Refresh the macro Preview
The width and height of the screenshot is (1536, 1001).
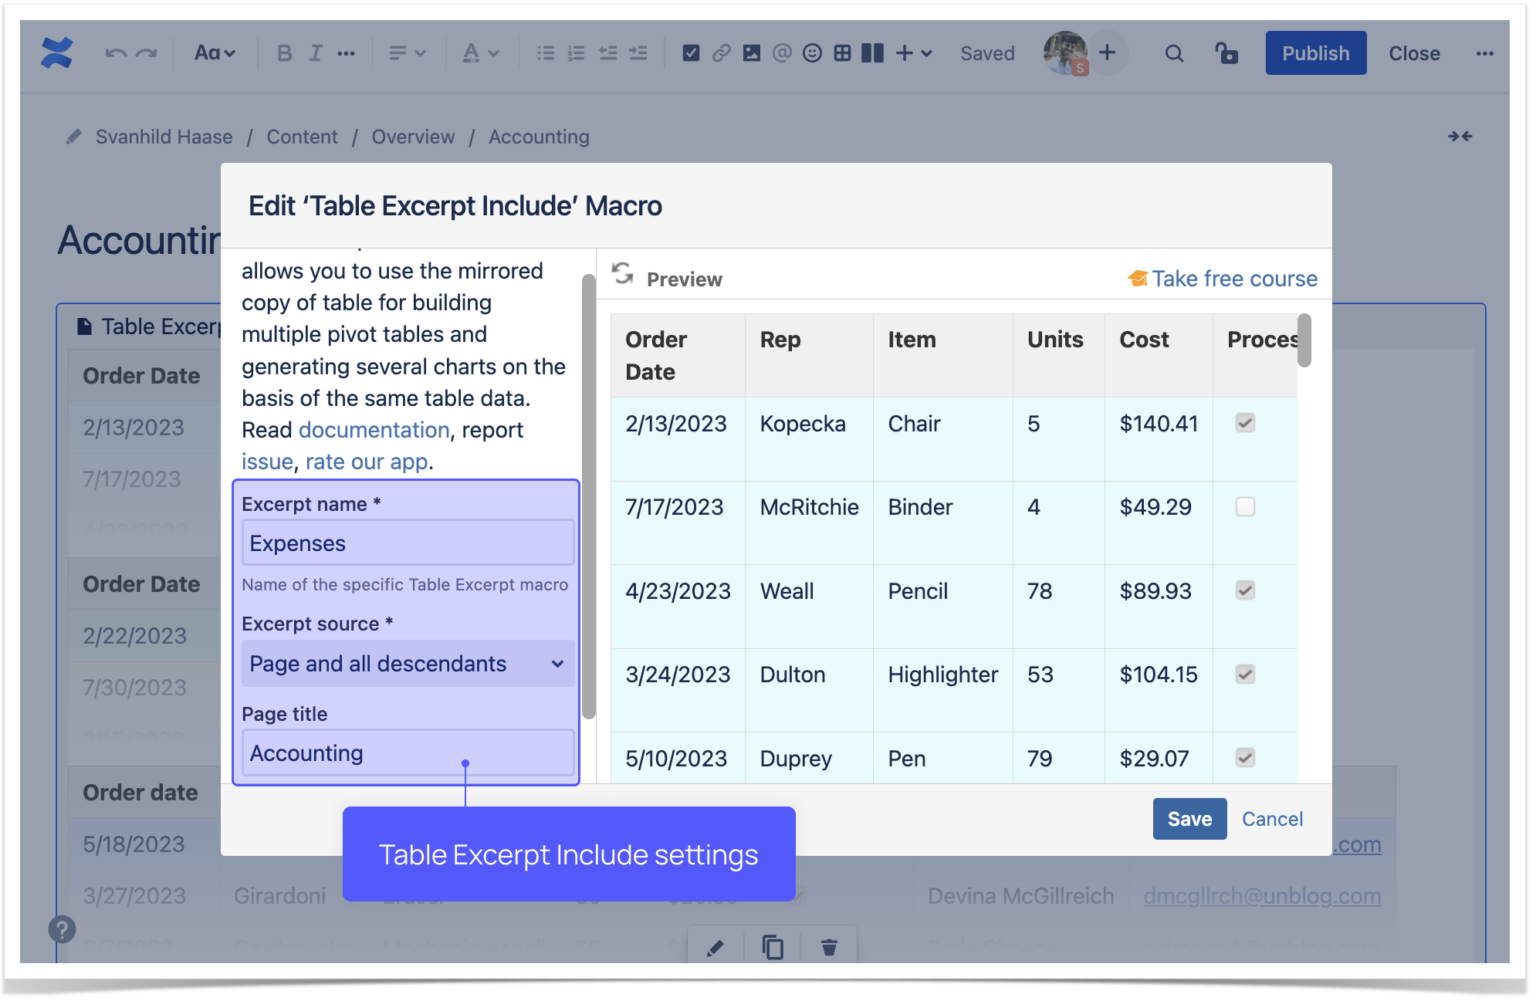[622, 277]
